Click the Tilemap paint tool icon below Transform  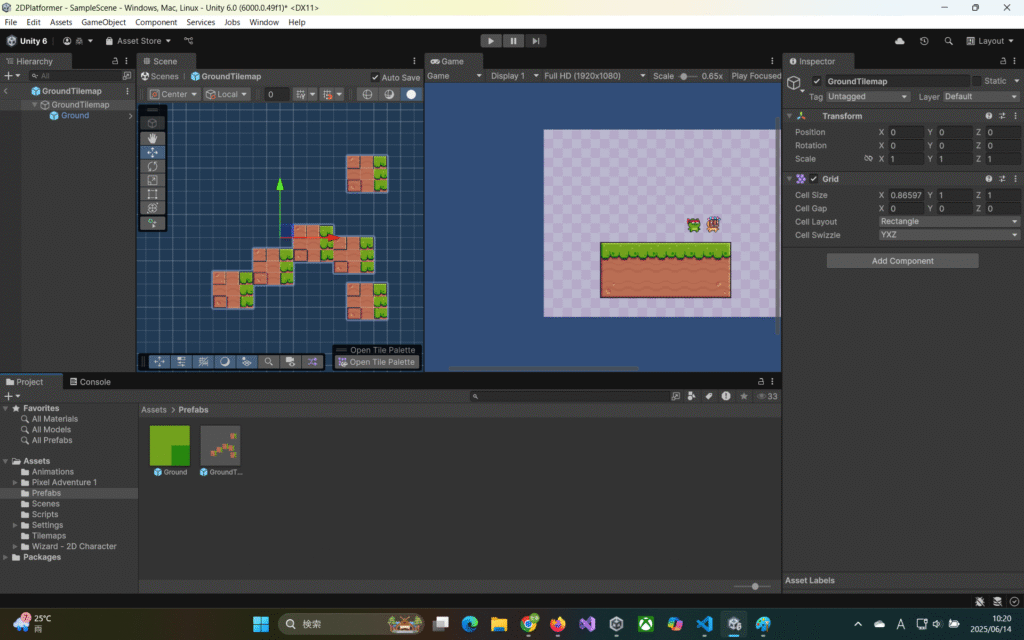point(152,223)
